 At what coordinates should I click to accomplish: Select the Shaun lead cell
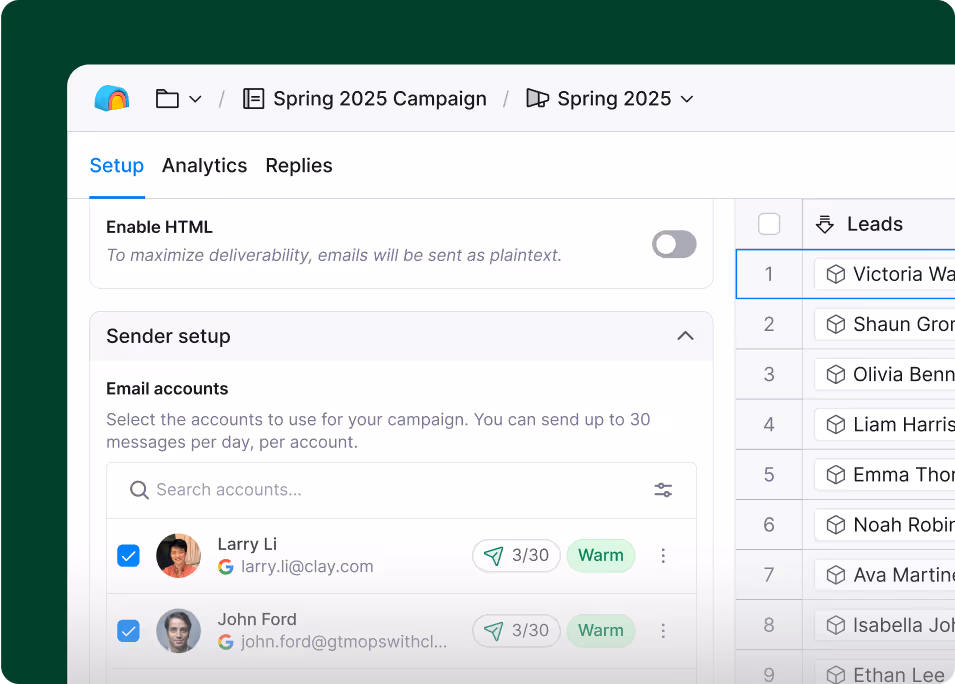878,324
